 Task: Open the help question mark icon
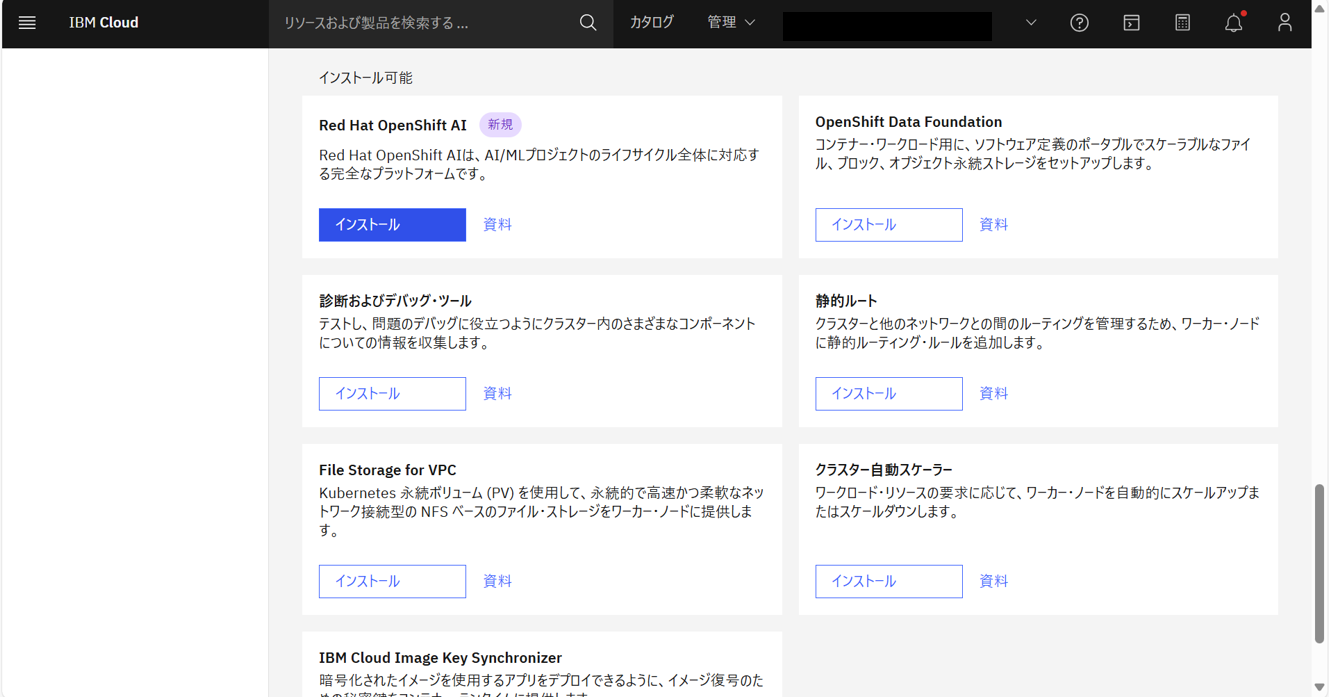click(x=1079, y=22)
